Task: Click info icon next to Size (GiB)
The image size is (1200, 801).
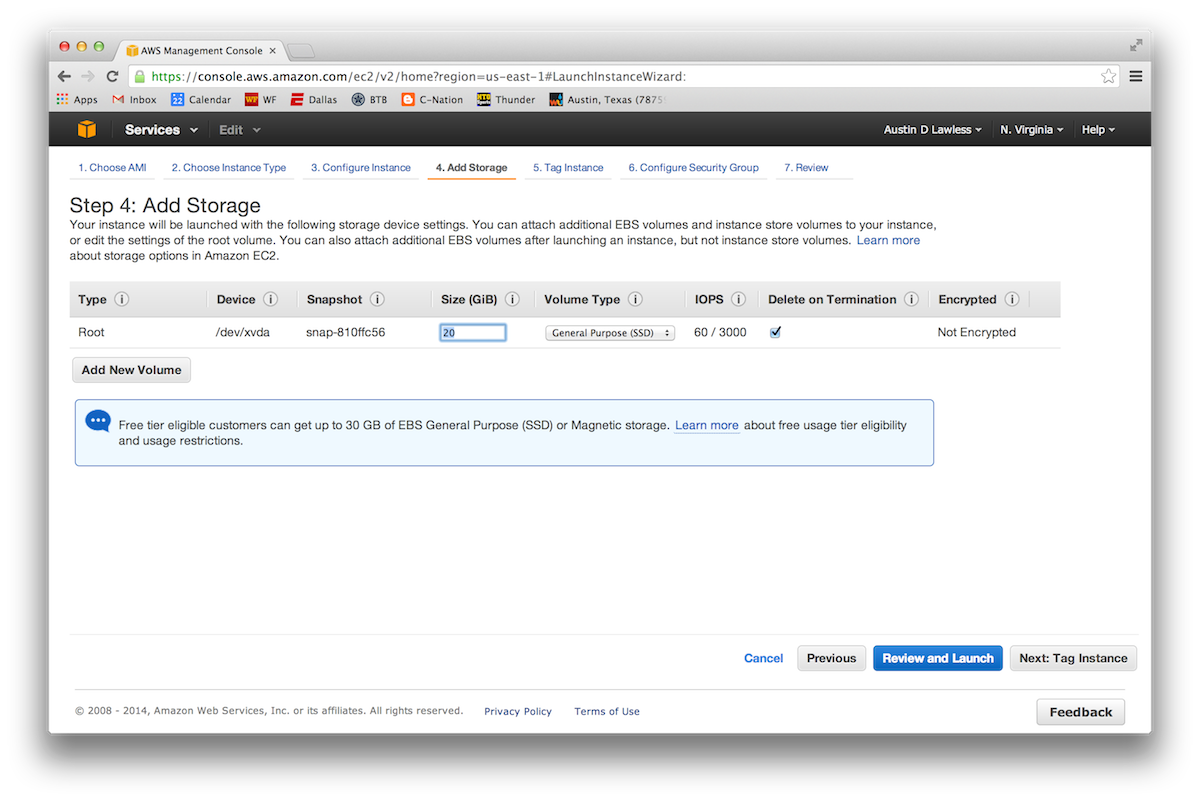Action: point(512,299)
